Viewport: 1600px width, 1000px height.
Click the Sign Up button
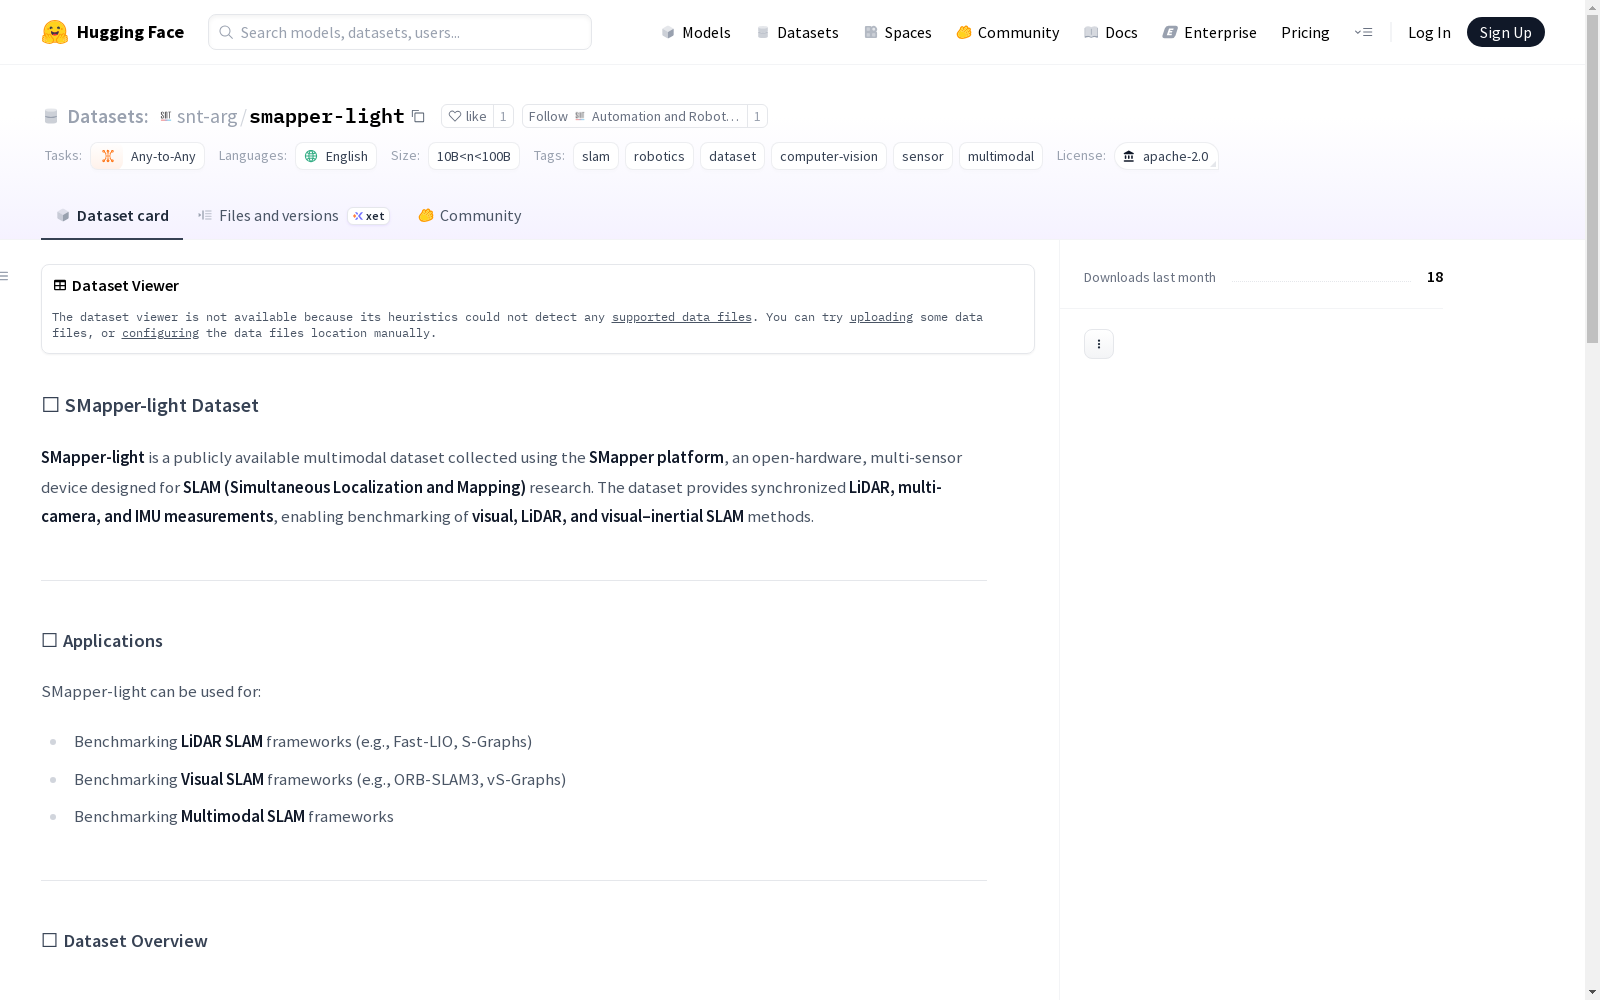coord(1505,32)
